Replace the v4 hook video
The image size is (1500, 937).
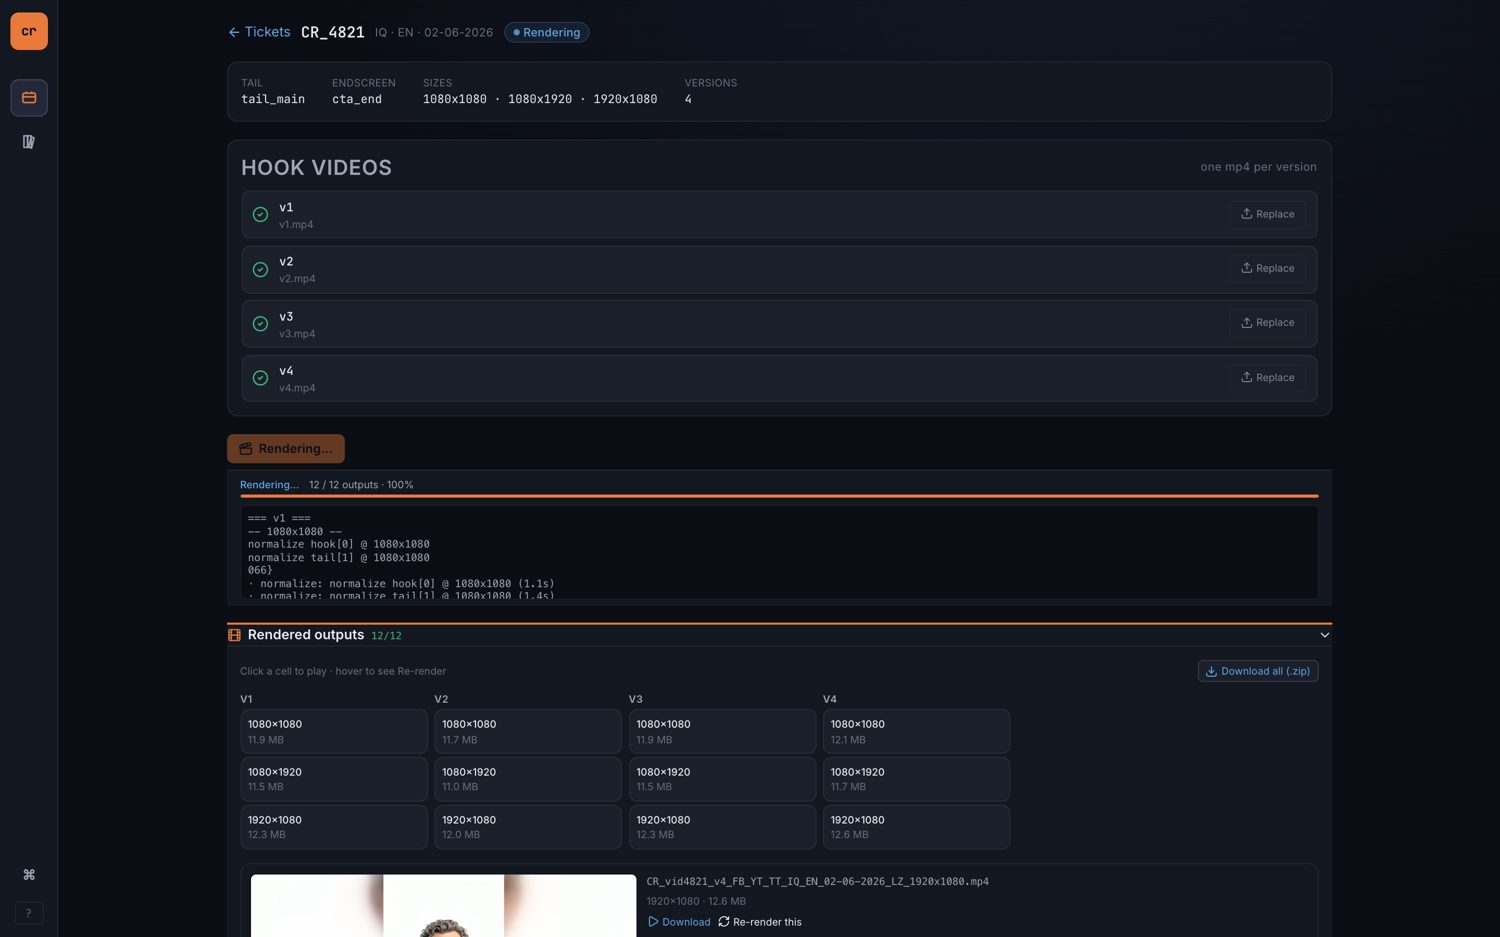pyautogui.click(x=1267, y=378)
